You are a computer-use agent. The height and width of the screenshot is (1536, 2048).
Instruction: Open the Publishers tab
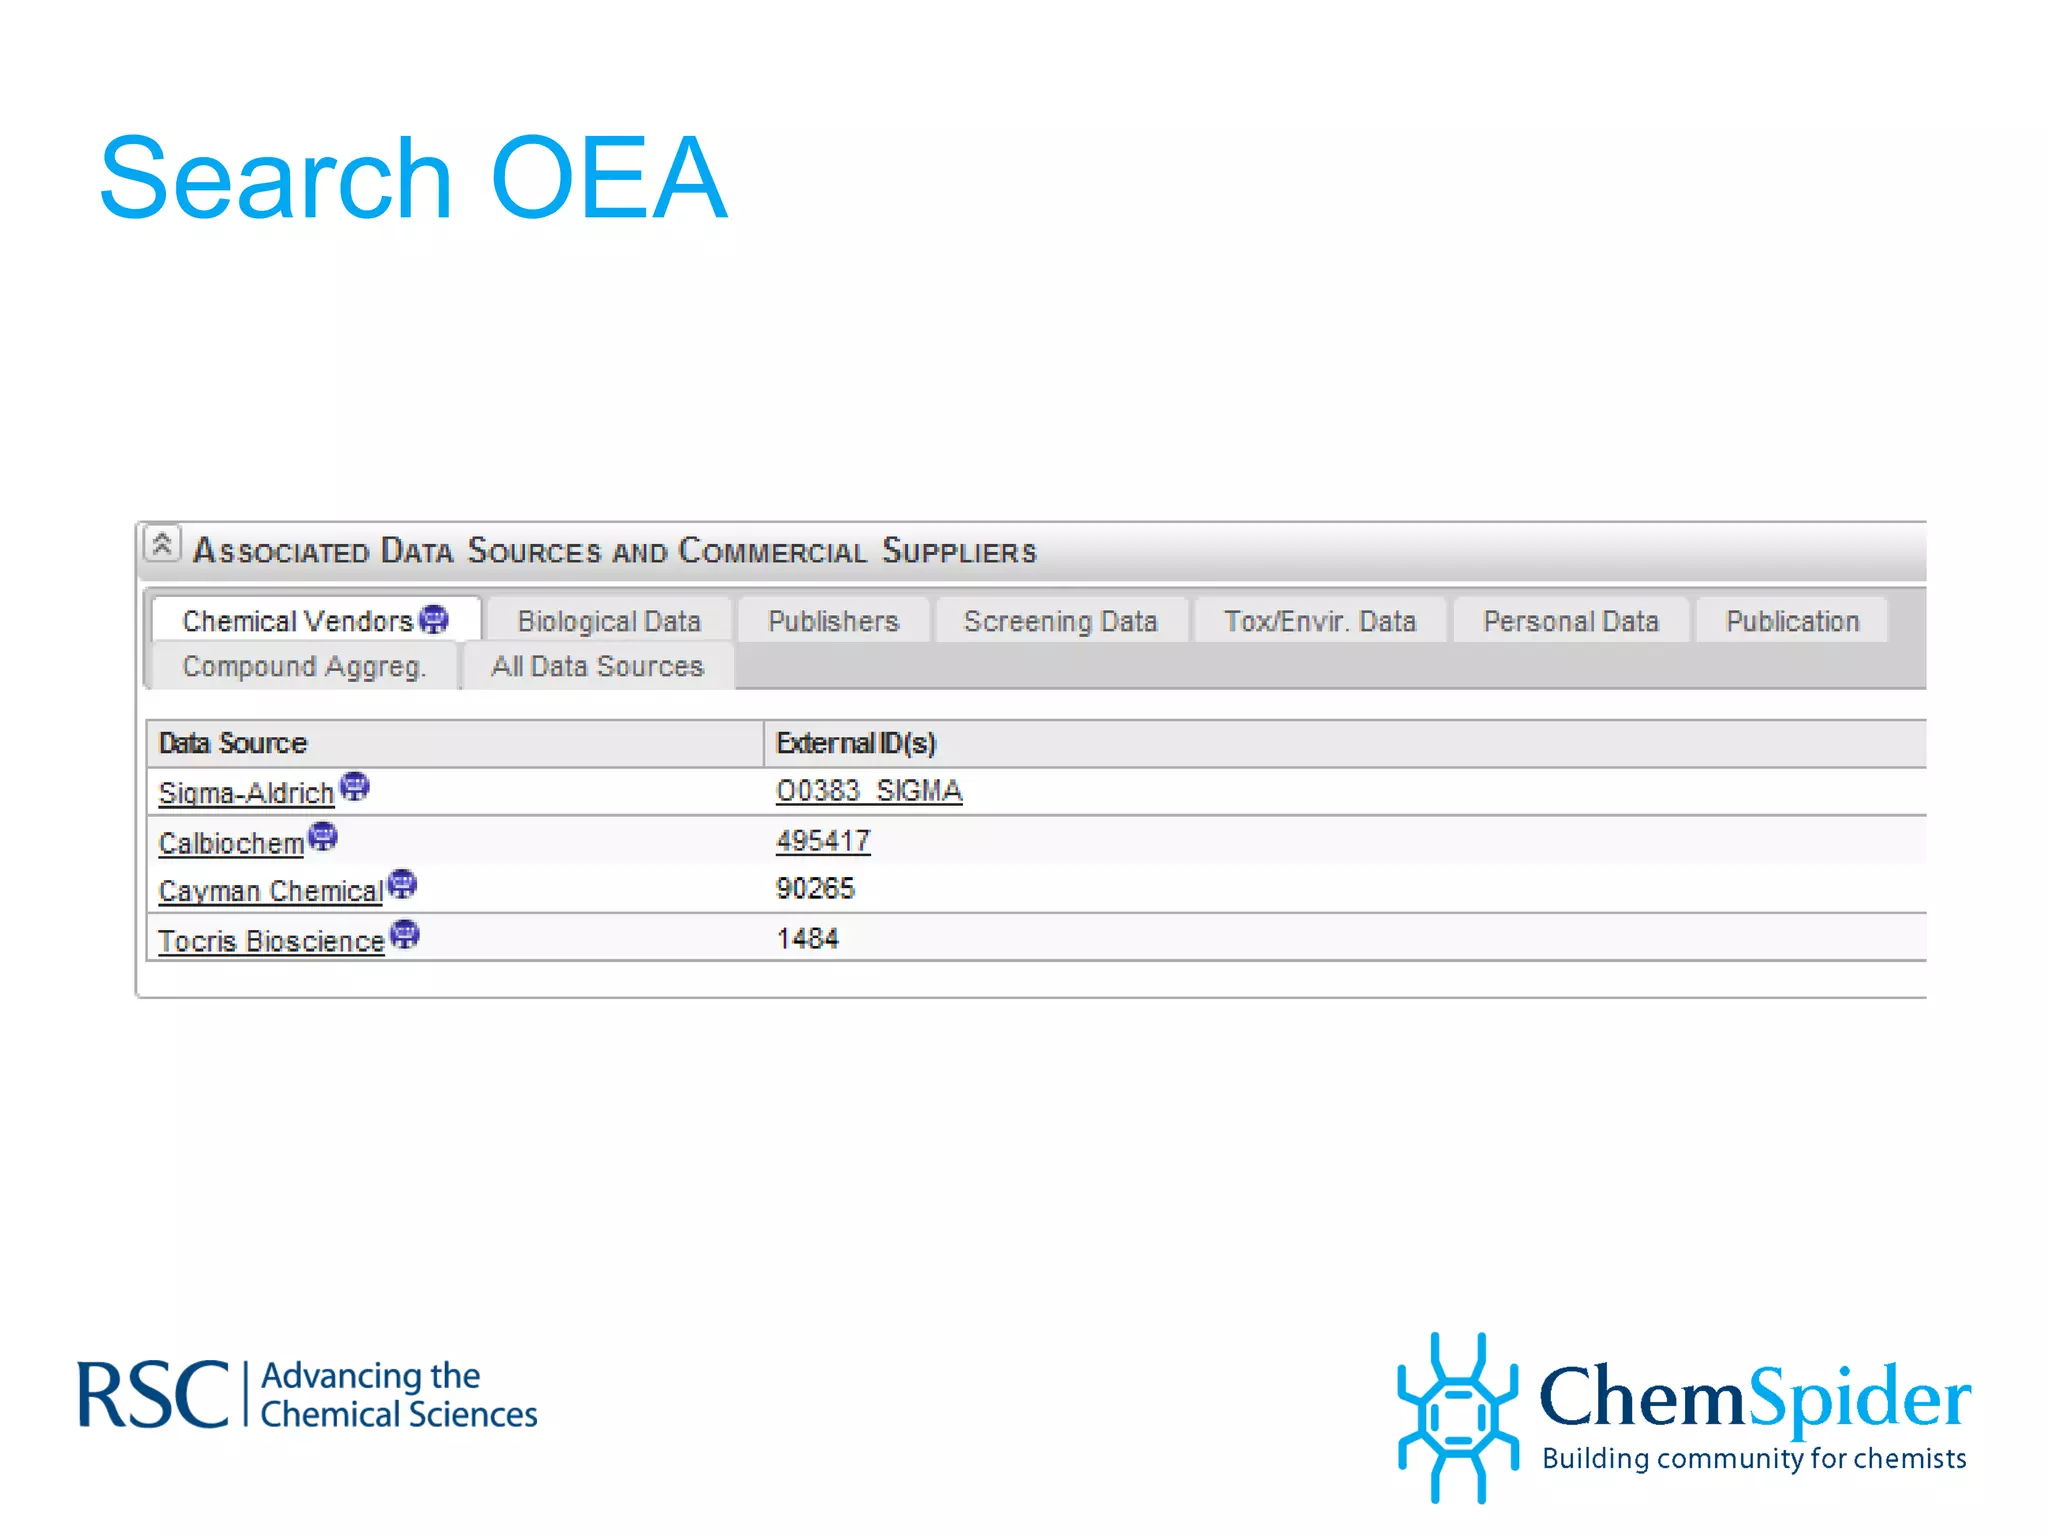pyautogui.click(x=833, y=621)
